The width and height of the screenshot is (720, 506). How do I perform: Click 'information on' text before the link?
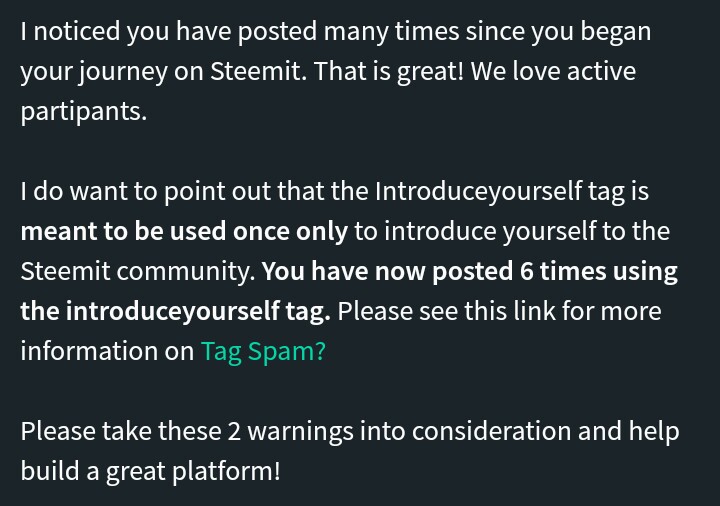pyautogui.click(x=107, y=351)
